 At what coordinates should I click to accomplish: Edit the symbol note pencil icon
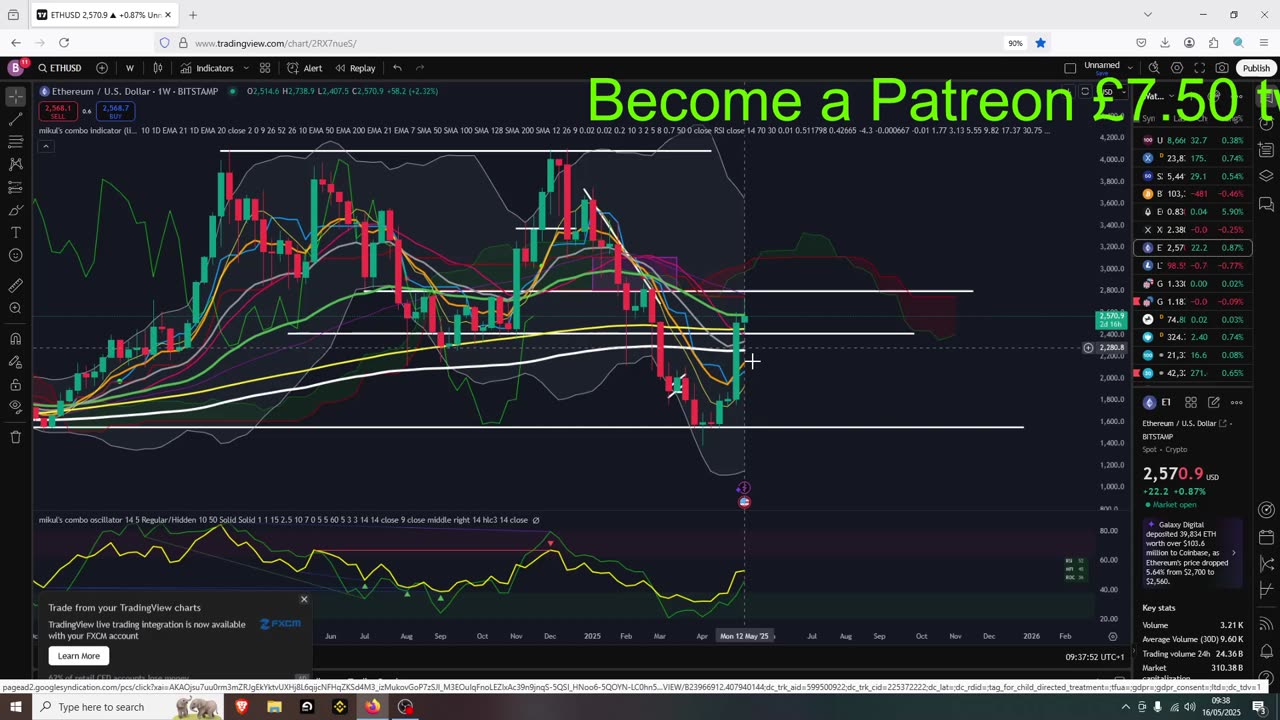(x=1213, y=402)
